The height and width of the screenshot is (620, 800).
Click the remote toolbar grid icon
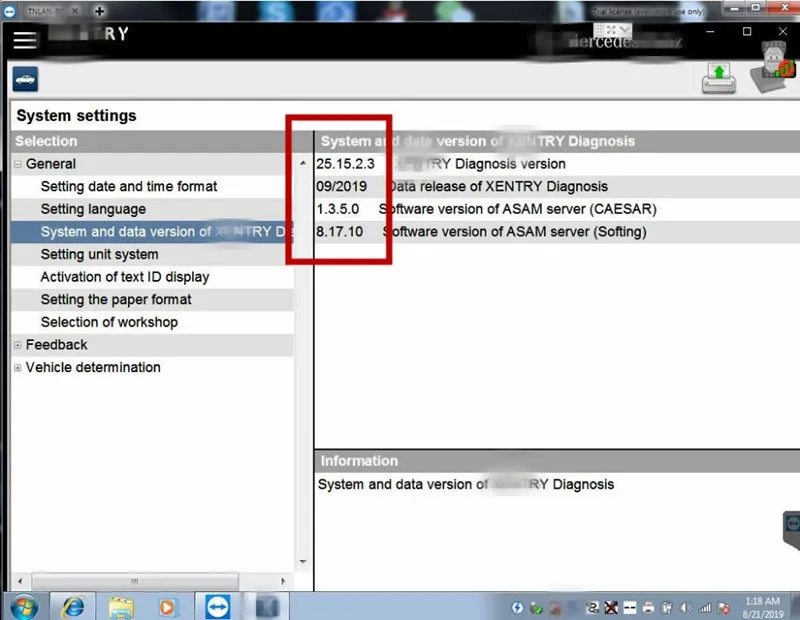[599, 31]
